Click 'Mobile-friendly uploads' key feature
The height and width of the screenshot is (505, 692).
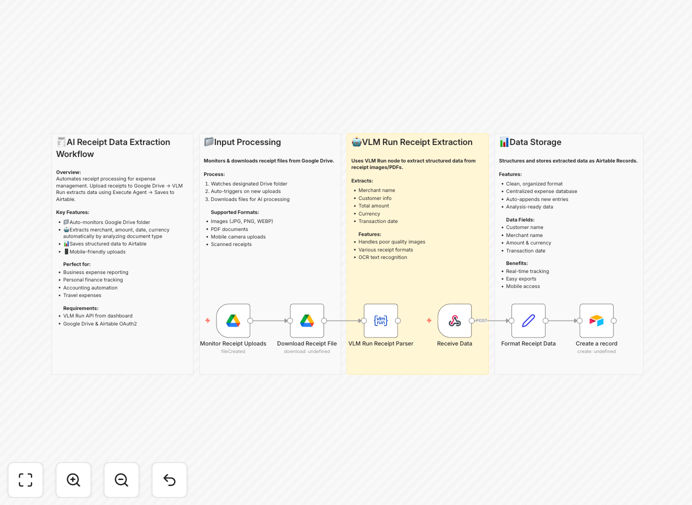[94, 252]
